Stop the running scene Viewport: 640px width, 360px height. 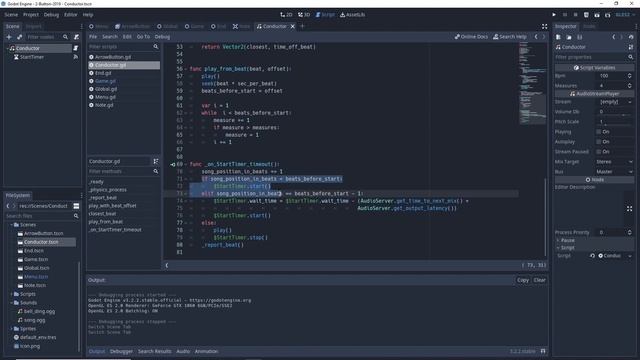[x=576, y=15]
